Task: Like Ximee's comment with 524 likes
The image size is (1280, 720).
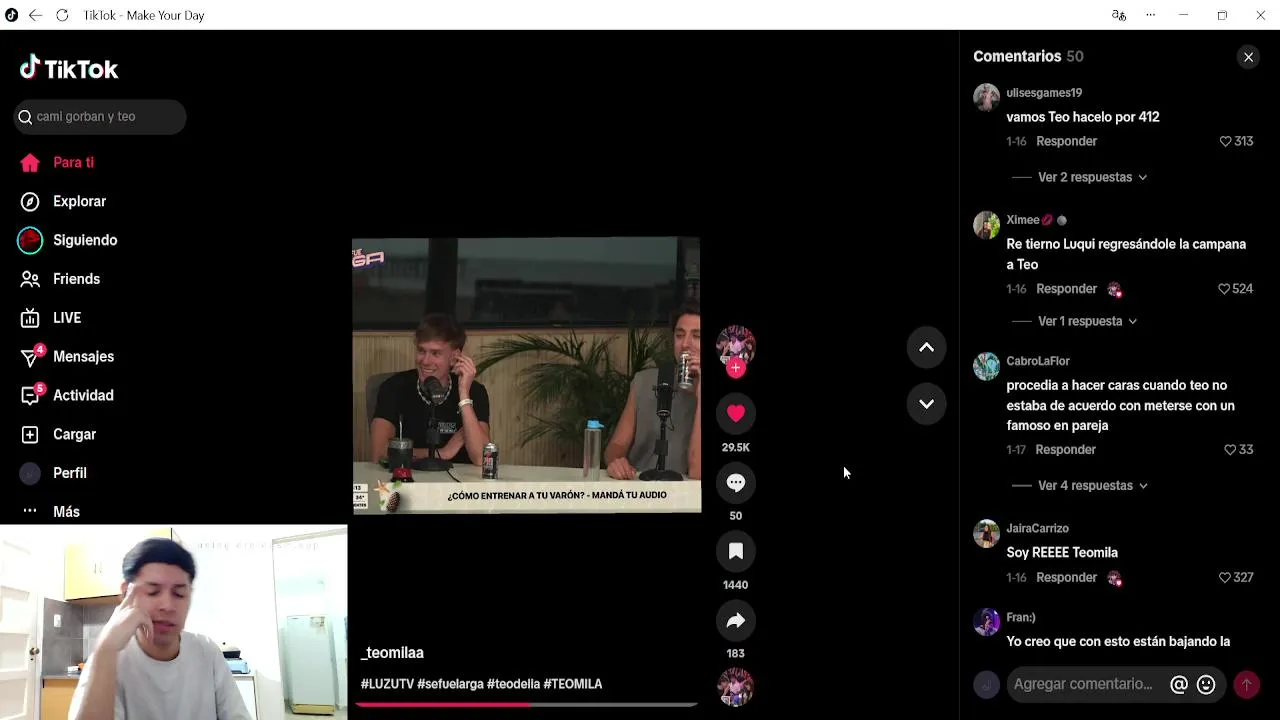Action: coord(1224,289)
